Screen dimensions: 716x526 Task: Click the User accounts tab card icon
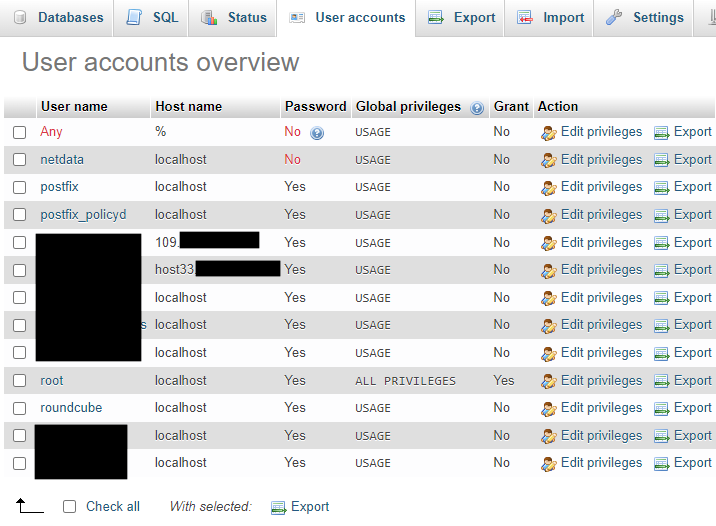[297, 18]
